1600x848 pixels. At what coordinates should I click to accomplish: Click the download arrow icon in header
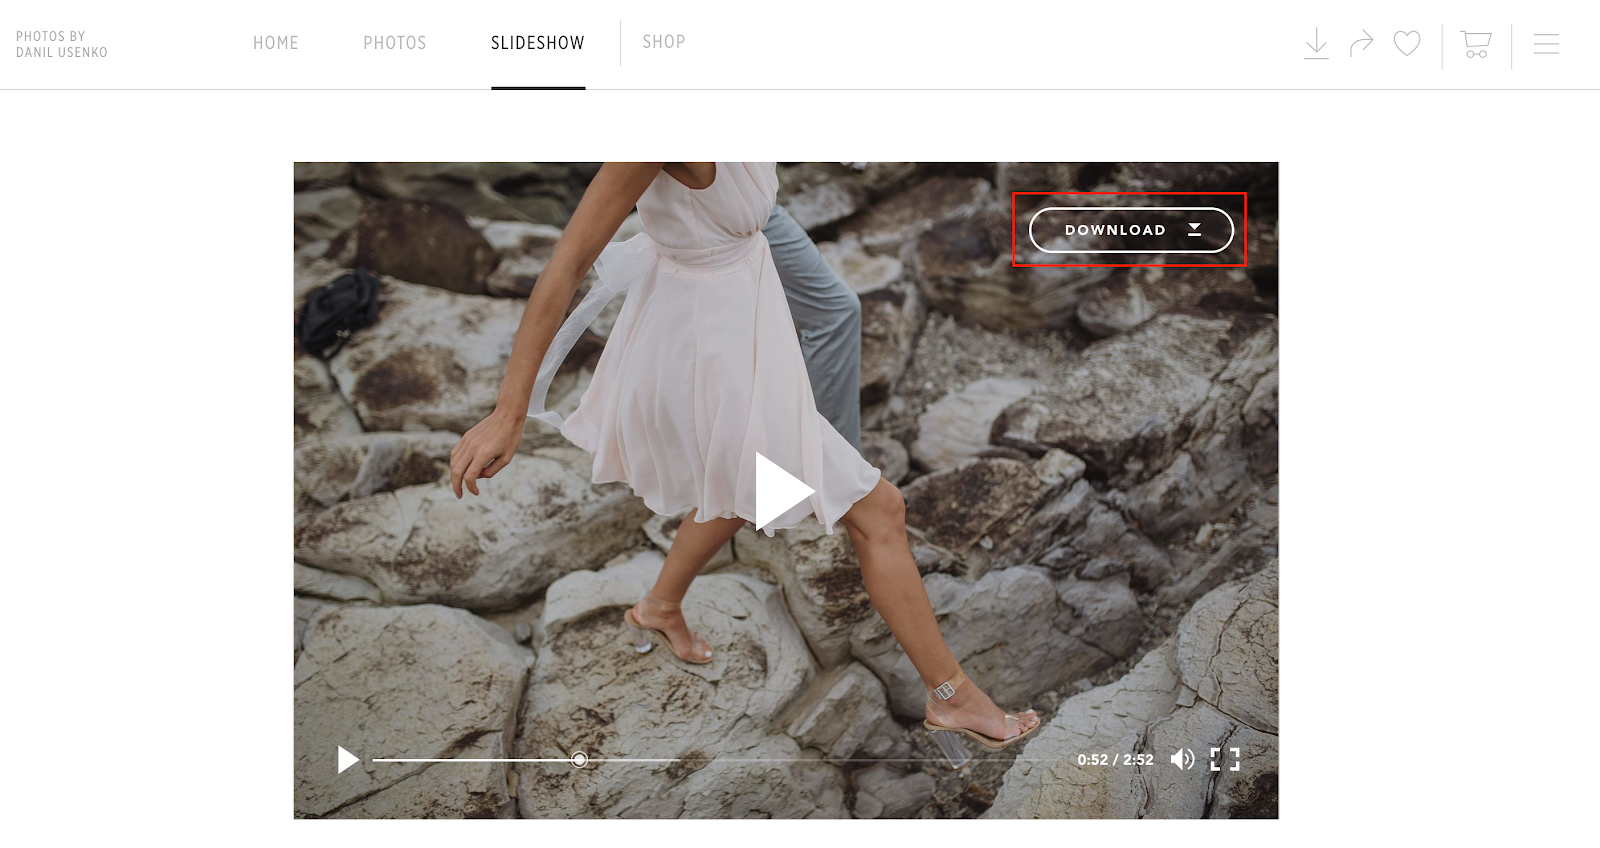(x=1316, y=44)
